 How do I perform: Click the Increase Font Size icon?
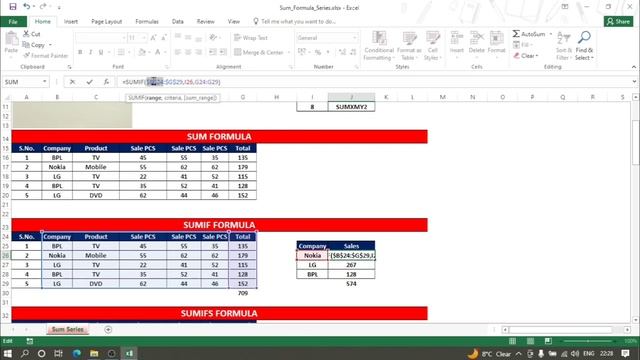(153, 38)
